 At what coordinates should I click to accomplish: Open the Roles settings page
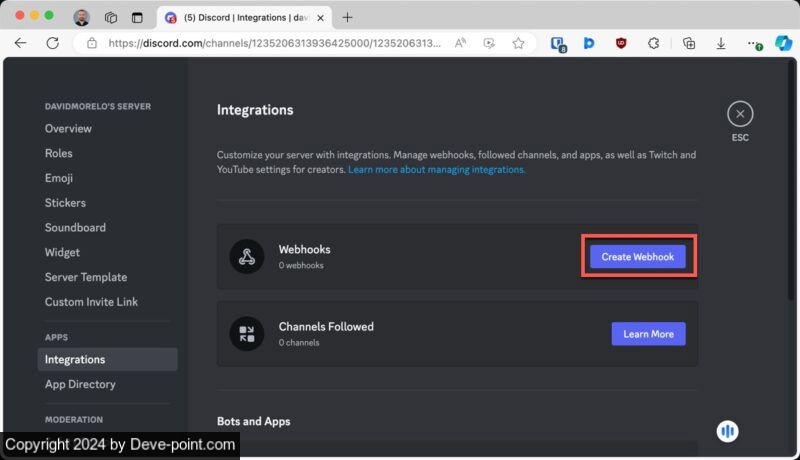(59, 153)
